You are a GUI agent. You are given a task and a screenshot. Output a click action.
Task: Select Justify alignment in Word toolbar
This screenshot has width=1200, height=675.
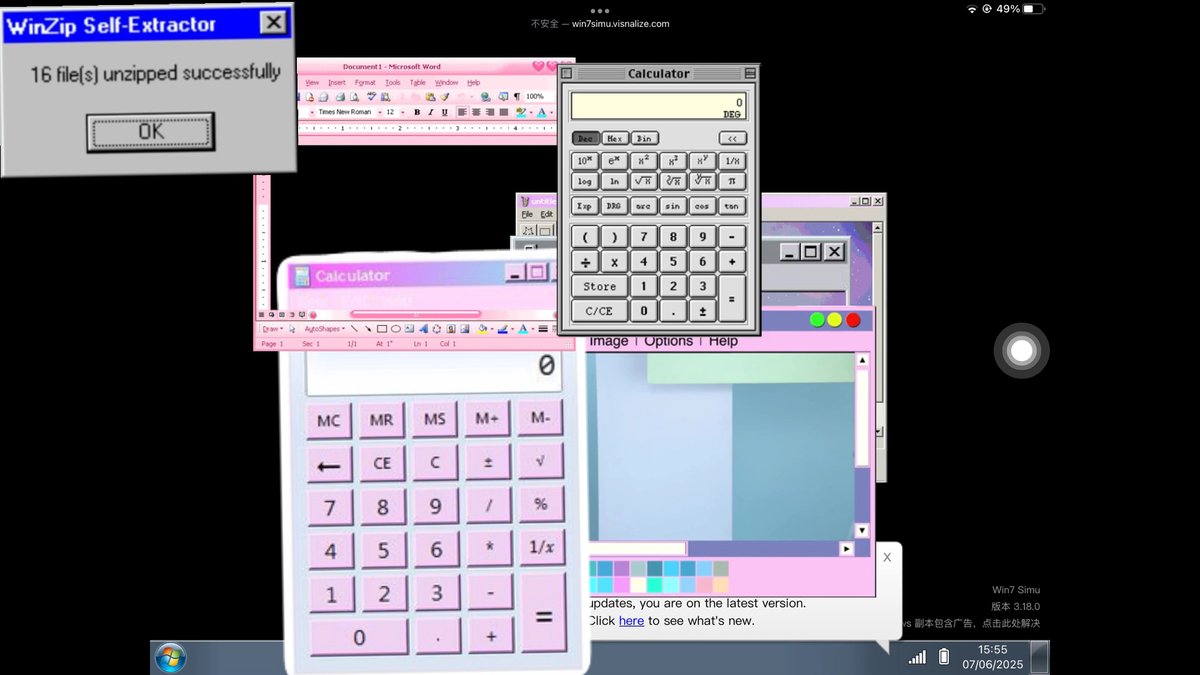[x=504, y=112]
